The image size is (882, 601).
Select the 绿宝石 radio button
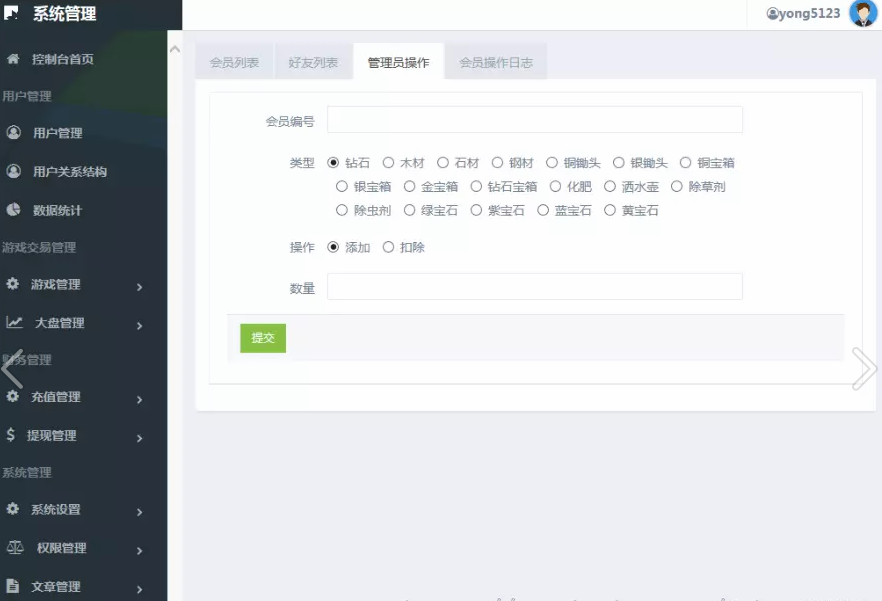click(x=410, y=210)
